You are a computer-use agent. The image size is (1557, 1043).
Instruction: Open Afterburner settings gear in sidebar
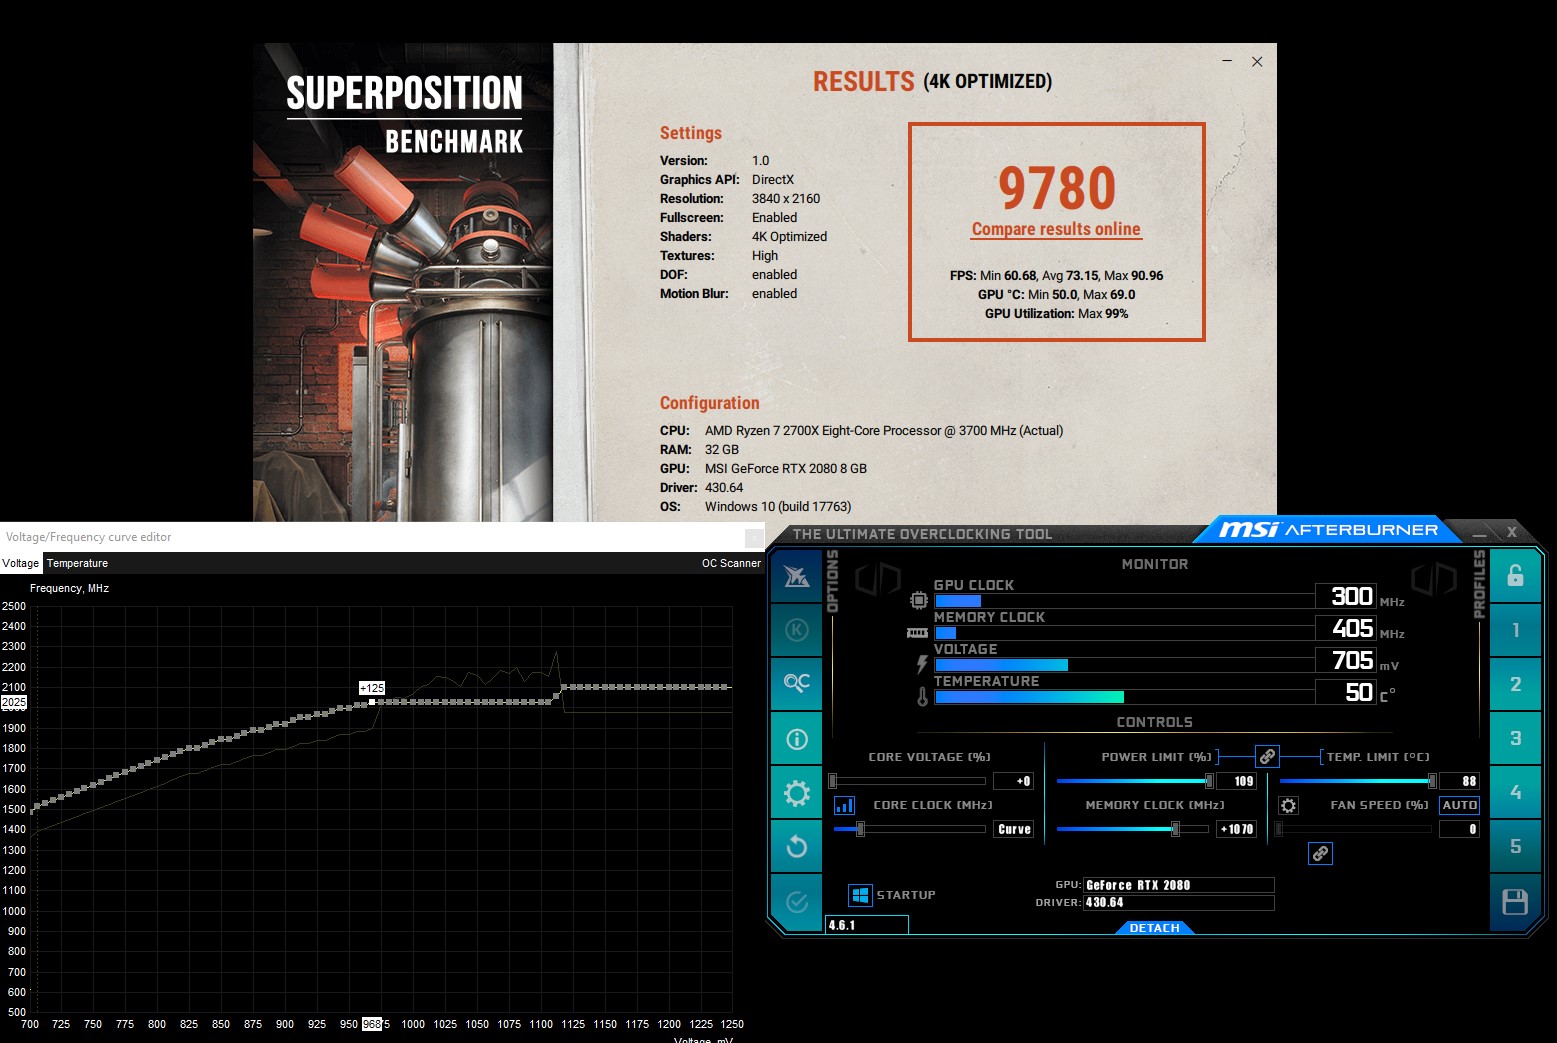pos(797,793)
